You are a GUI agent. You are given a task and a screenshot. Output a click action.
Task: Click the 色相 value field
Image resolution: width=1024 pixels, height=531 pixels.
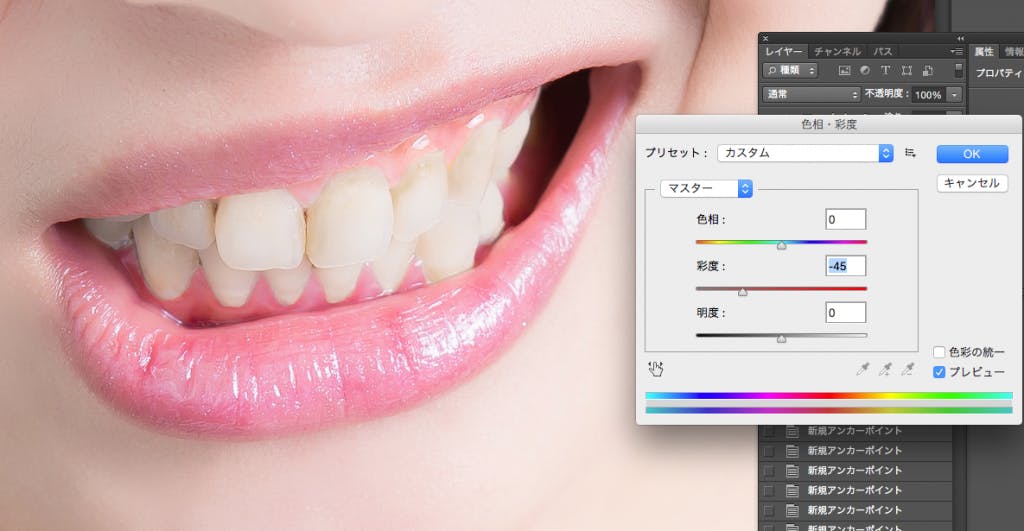tap(846, 219)
